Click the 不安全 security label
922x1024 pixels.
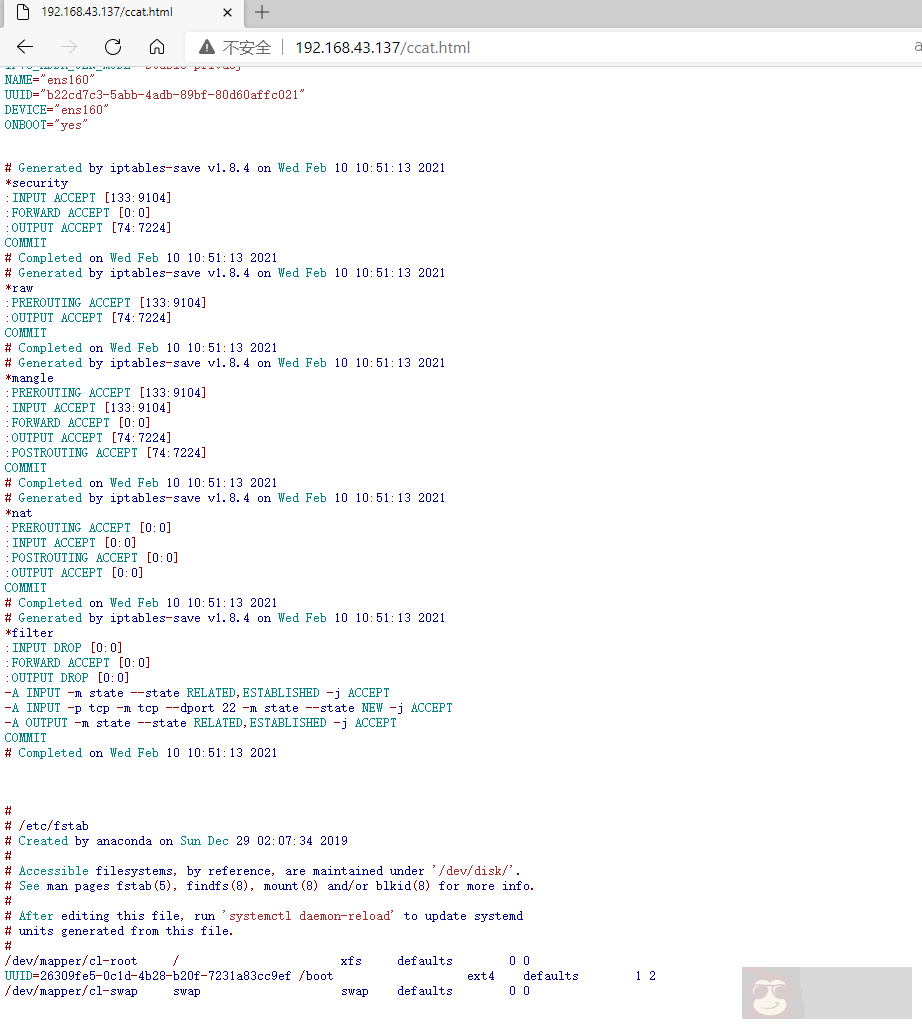tap(247, 48)
